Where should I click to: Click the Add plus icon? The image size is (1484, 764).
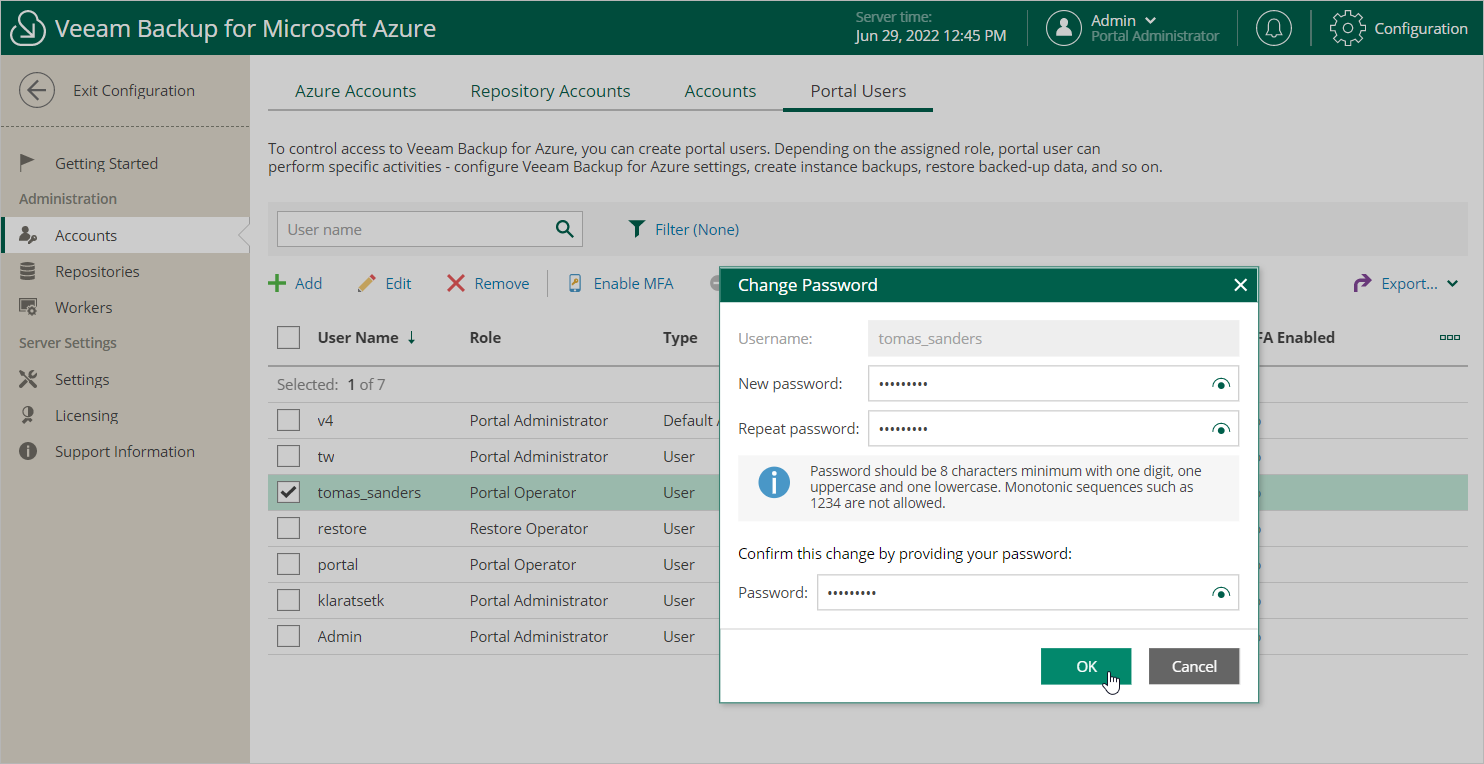277,284
